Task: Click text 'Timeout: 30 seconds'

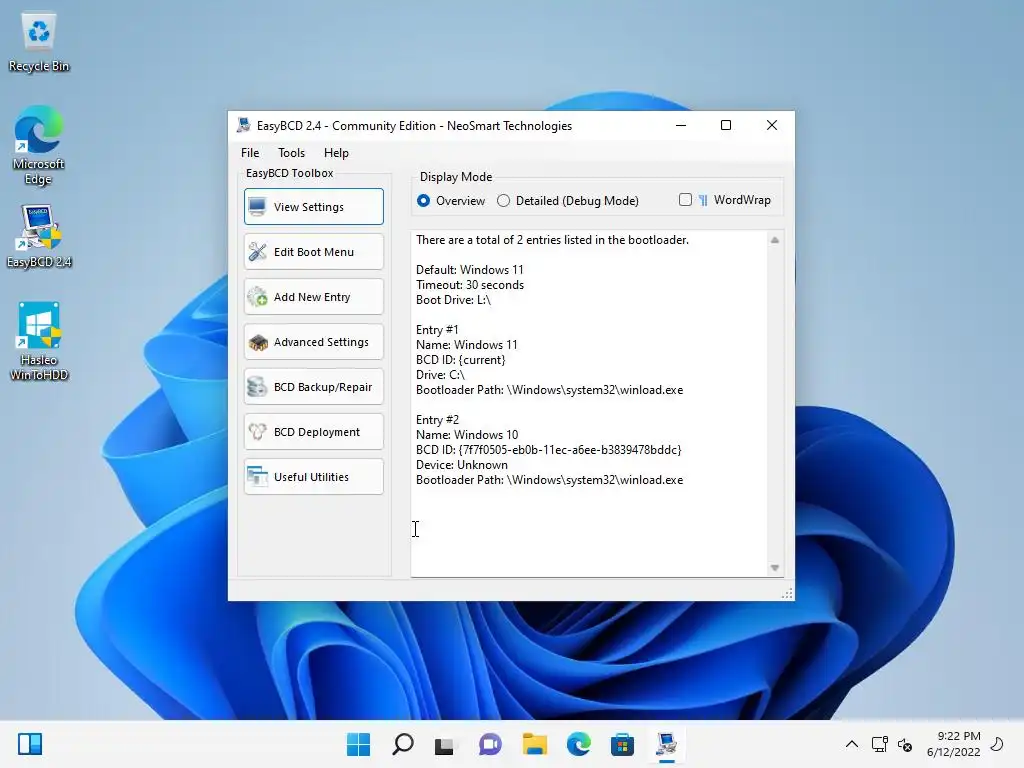Action: pos(470,285)
